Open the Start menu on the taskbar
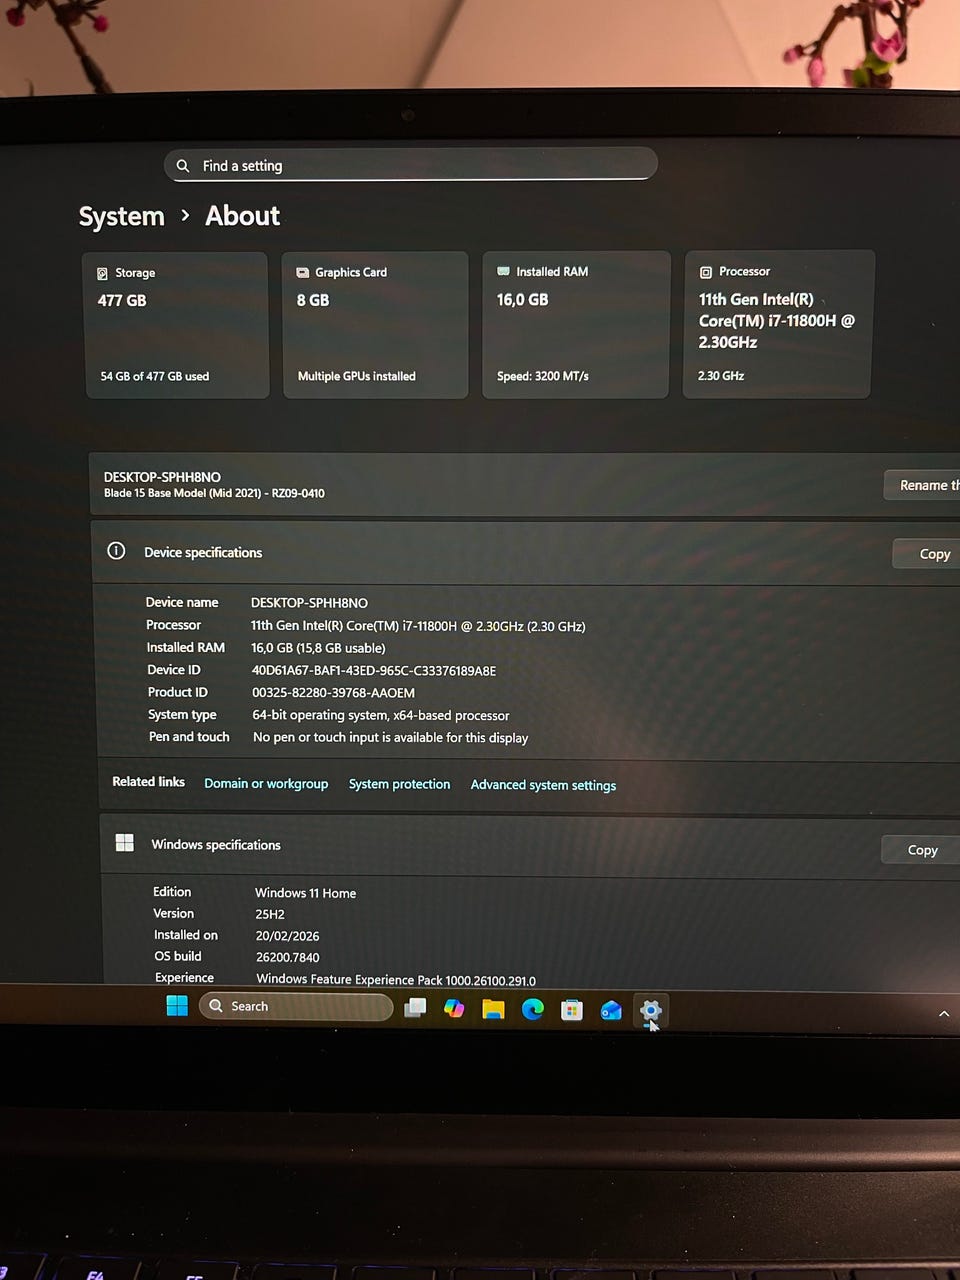 (177, 1006)
